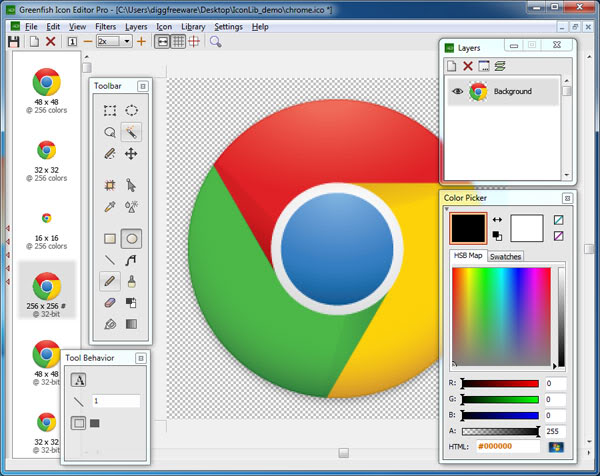Select the Magic Wand tool

(131, 132)
